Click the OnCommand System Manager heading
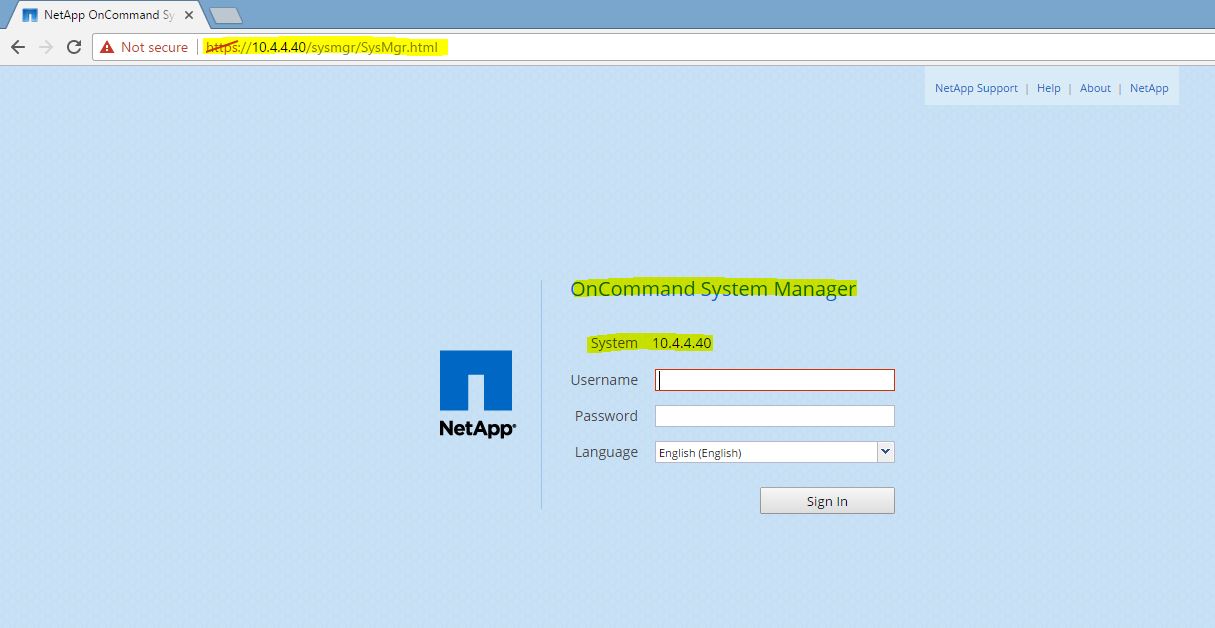The width and height of the screenshot is (1215, 628). pos(713,289)
